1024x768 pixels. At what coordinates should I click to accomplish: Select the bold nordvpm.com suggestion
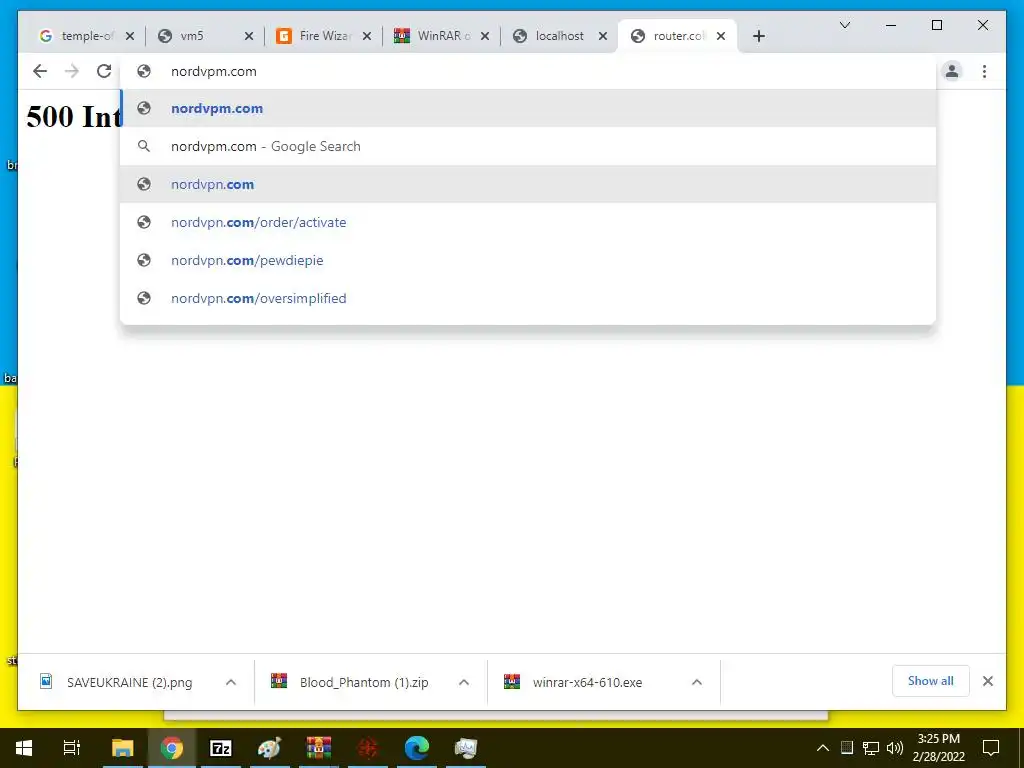(x=528, y=108)
